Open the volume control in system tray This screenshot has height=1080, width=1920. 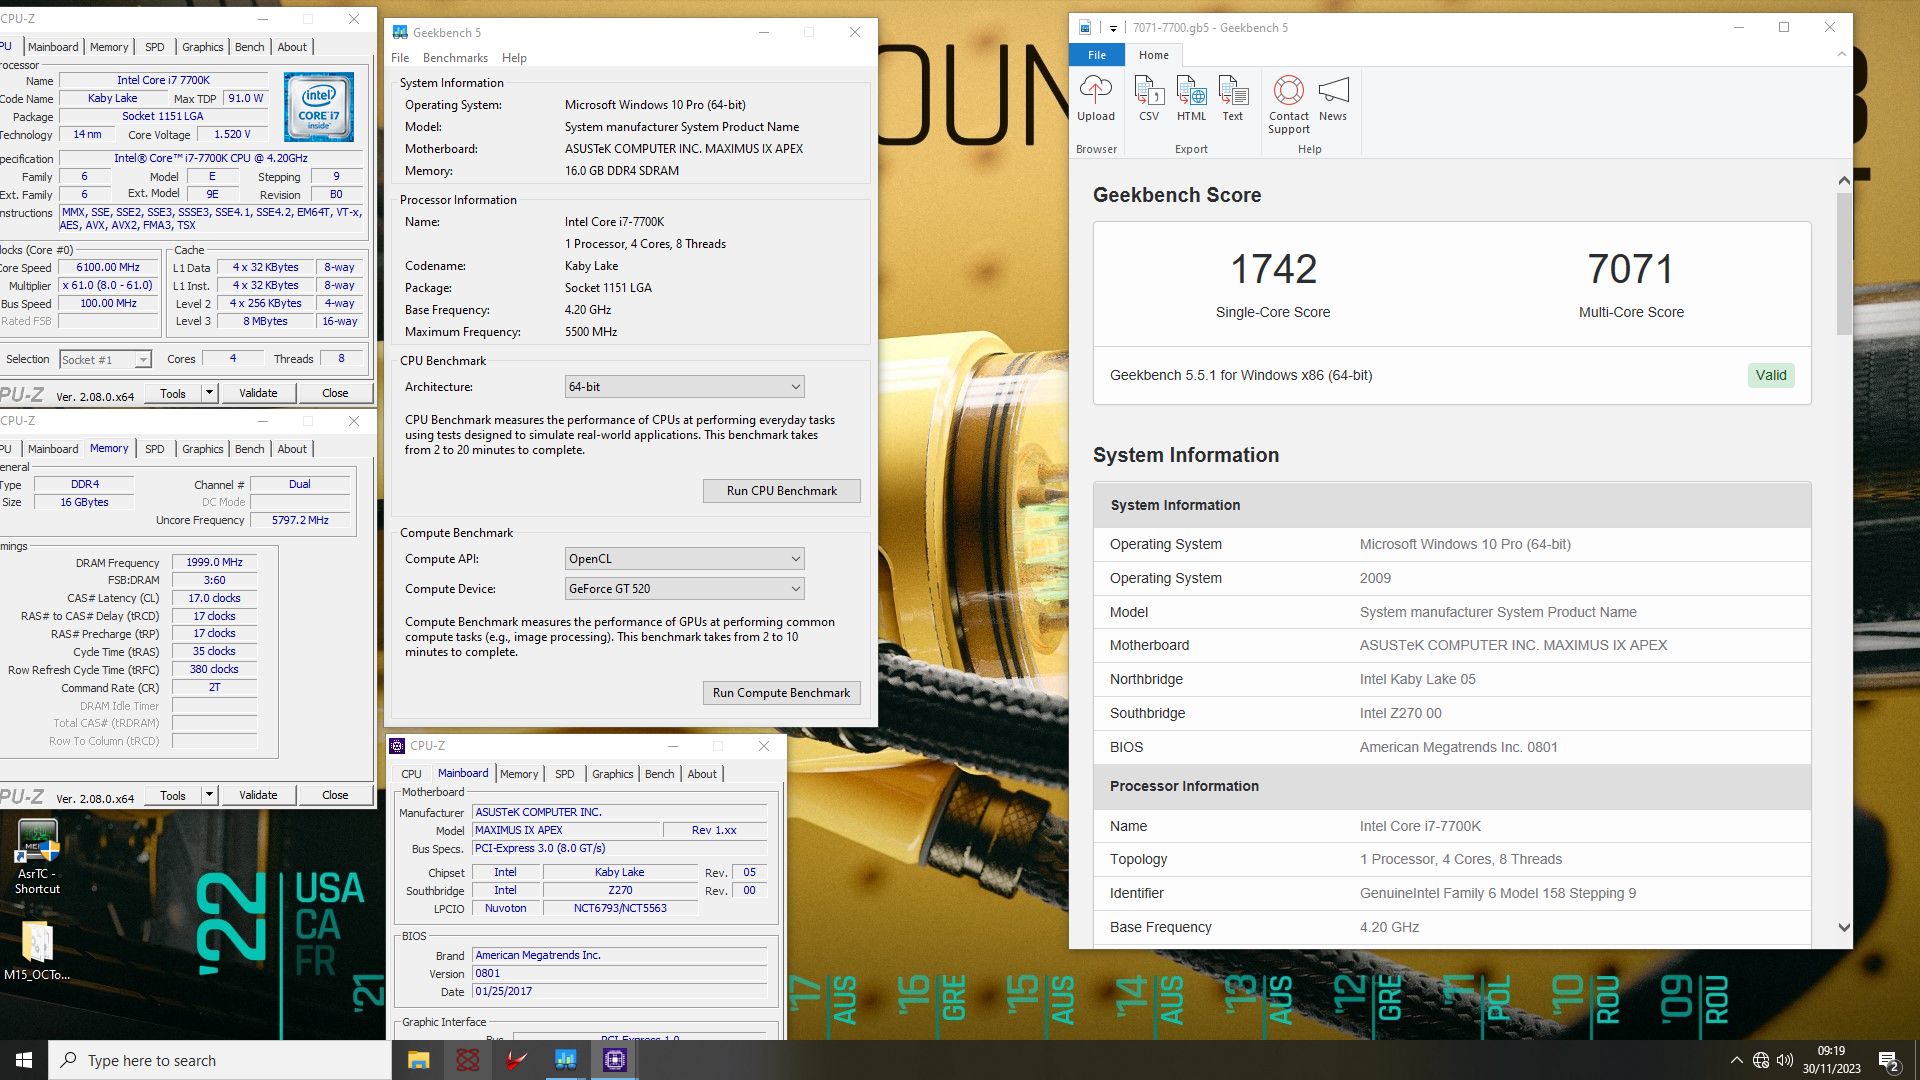coord(1785,1060)
